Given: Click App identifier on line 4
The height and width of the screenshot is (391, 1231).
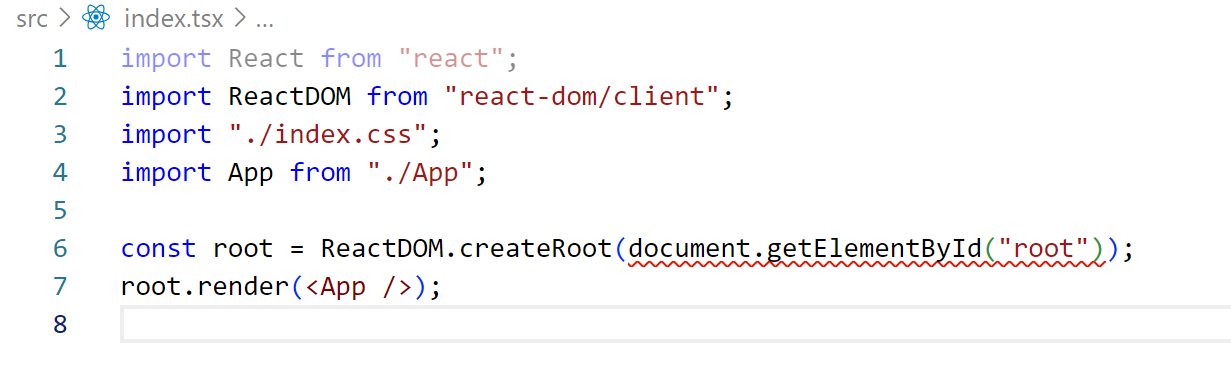Looking at the screenshot, I should pyautogui.click(x=251, y=172).
